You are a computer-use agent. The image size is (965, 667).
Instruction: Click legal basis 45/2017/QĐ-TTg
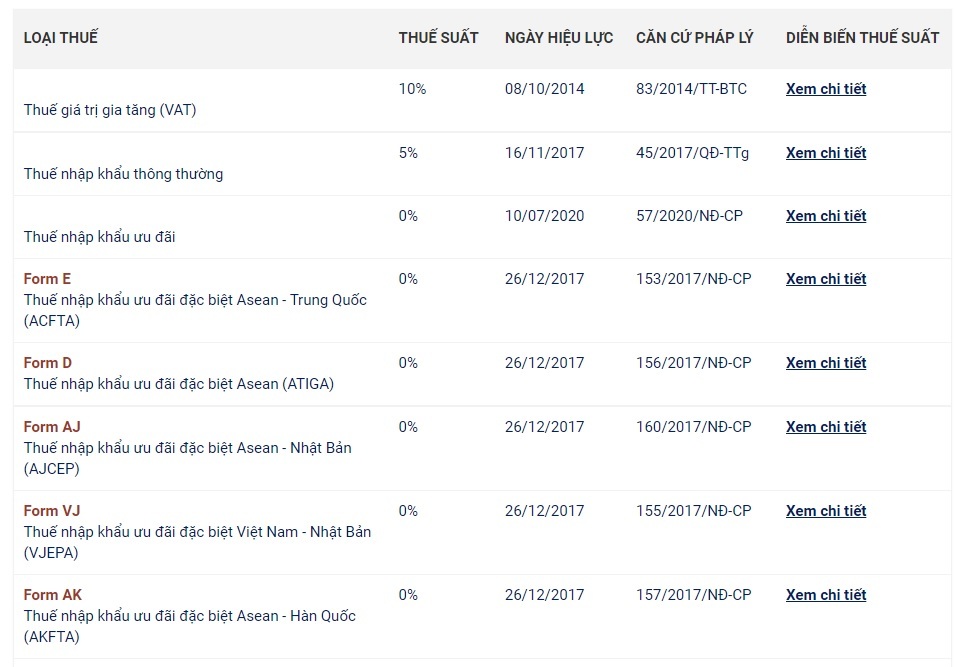click(x=692, y=153)
